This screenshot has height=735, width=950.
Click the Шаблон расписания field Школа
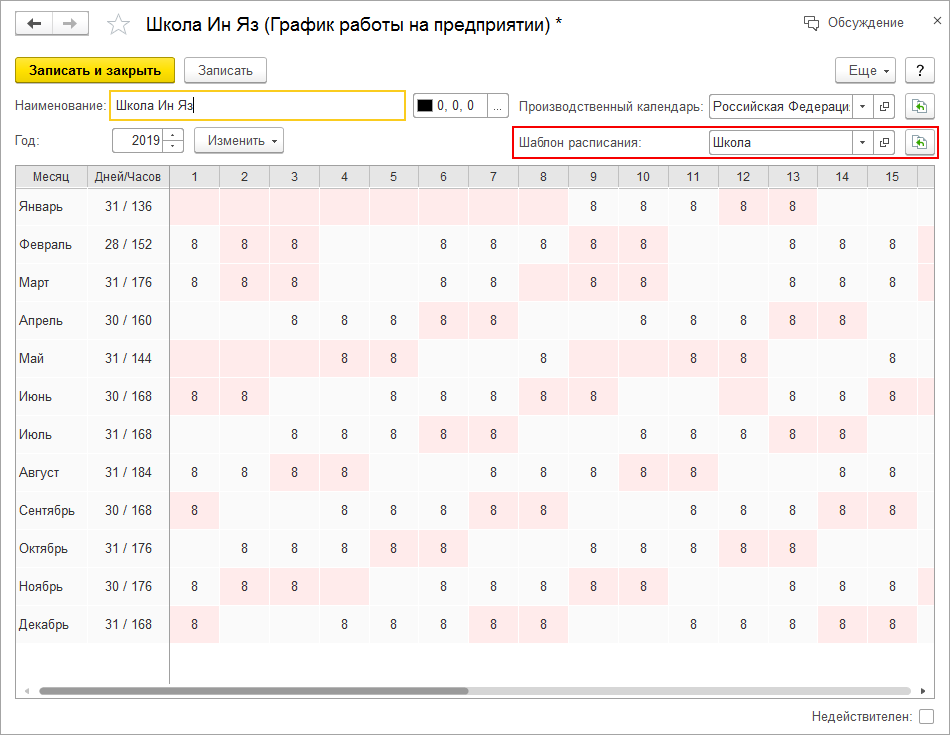780,142
